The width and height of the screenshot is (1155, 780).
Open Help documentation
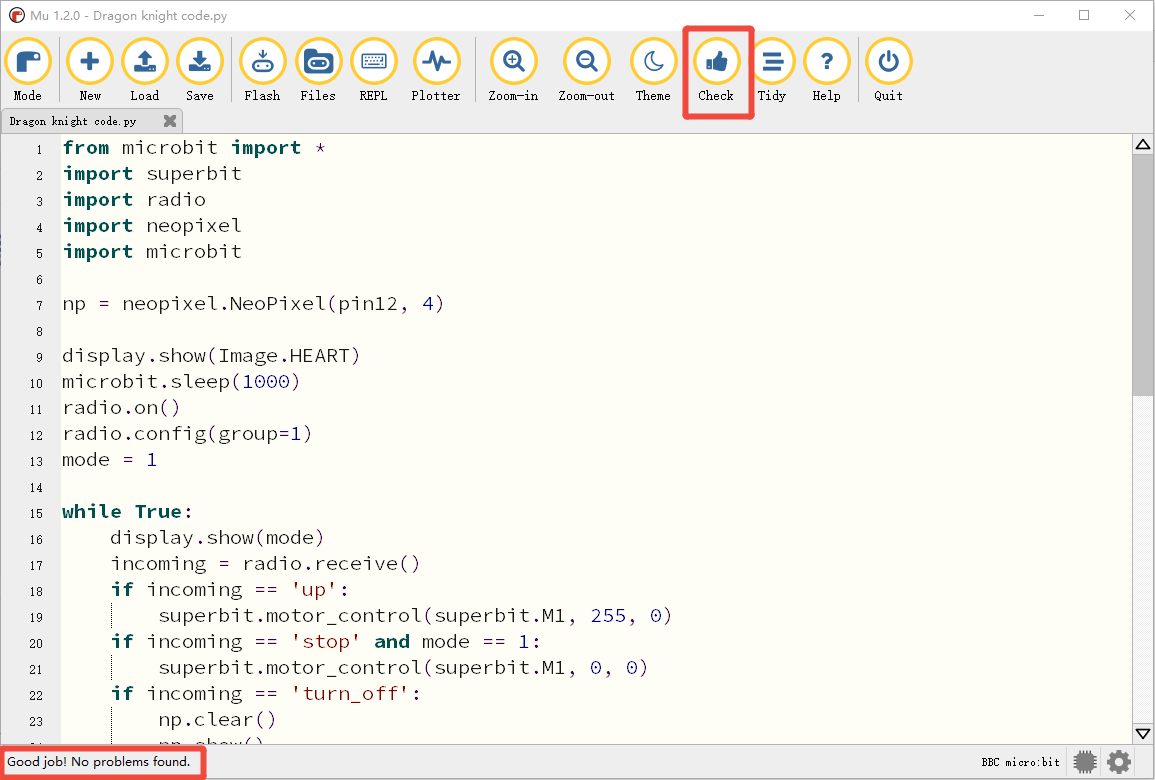point(826,71)
